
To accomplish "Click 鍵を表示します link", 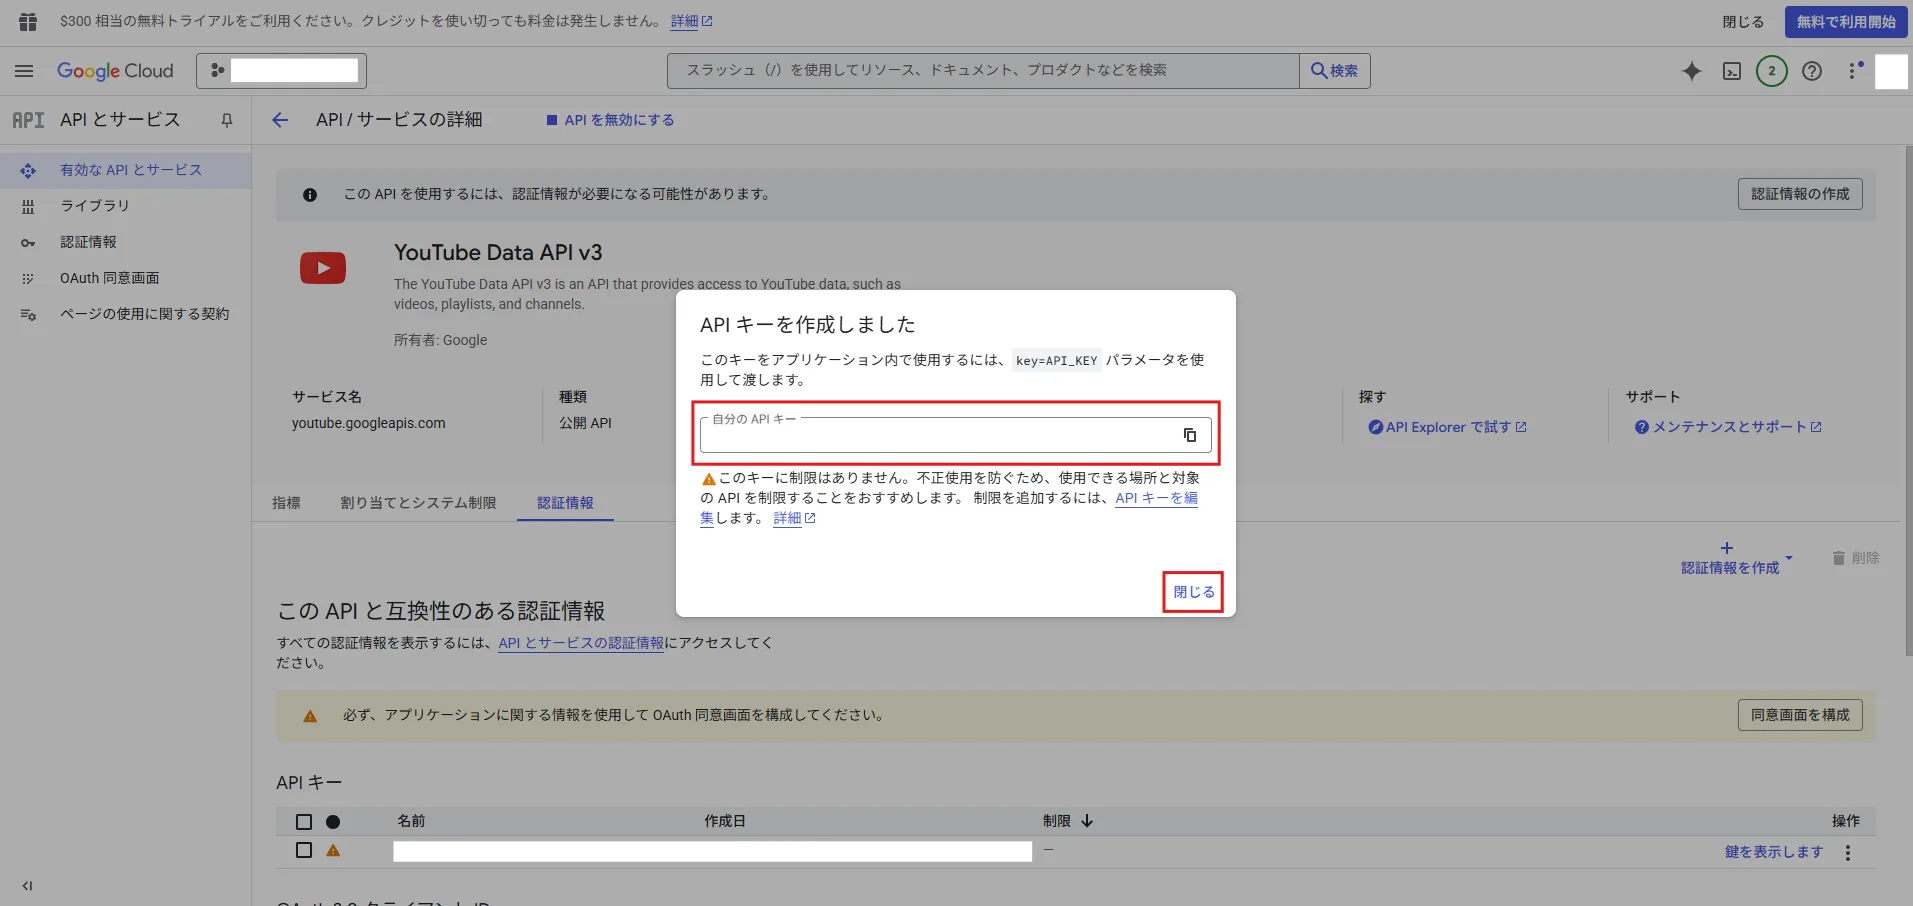I will 1774,852.
